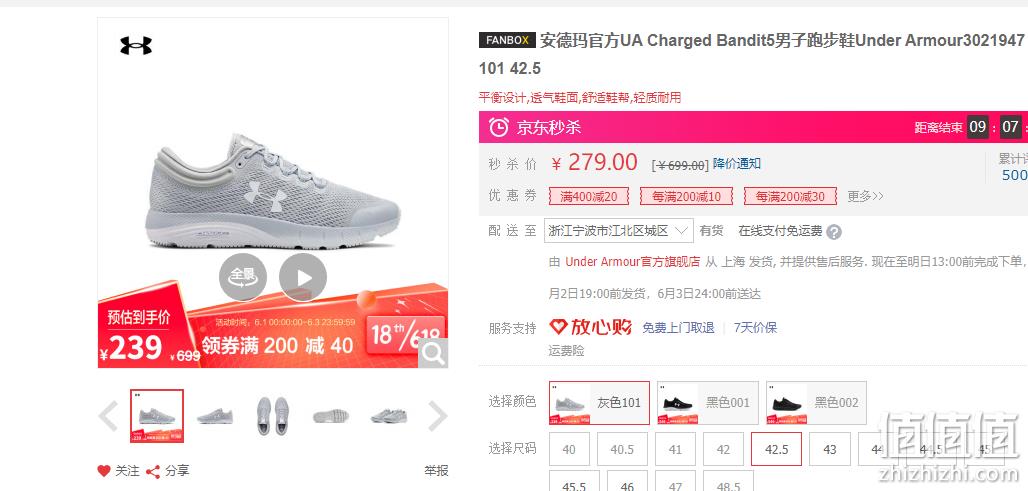Image resolution: width=1028 pixels, height=491 pixels.
Task: Open the 降价通知 price alert link
Action: click(x=737, y=164)
